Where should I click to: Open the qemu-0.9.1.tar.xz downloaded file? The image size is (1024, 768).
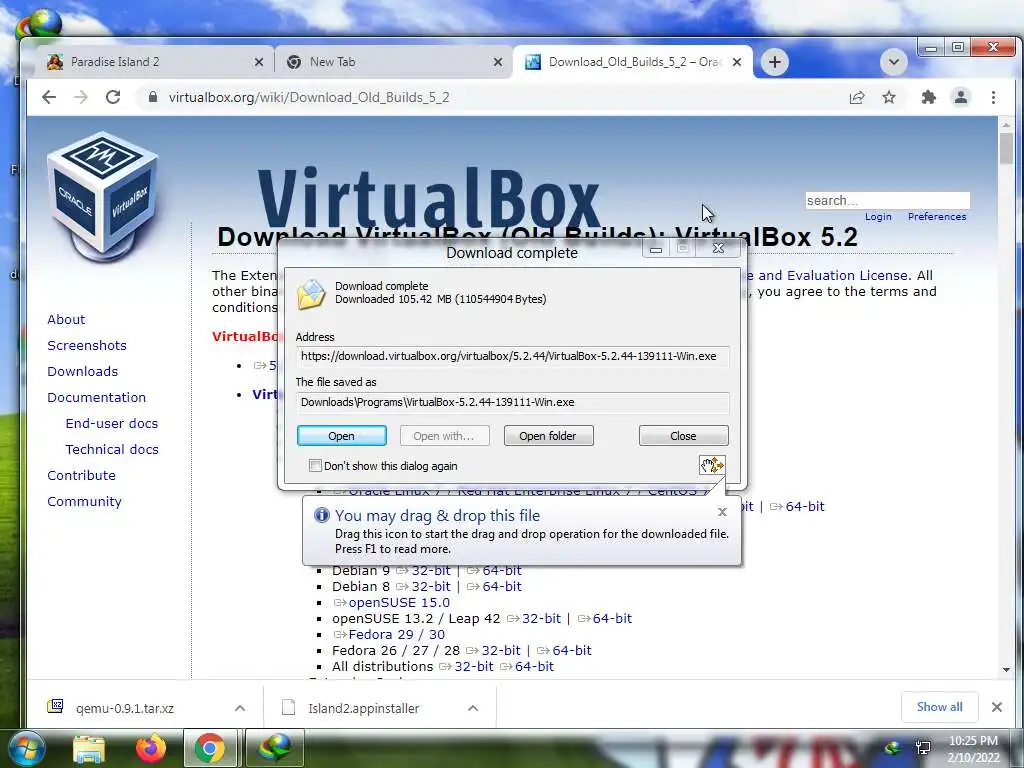click(124, 708)
